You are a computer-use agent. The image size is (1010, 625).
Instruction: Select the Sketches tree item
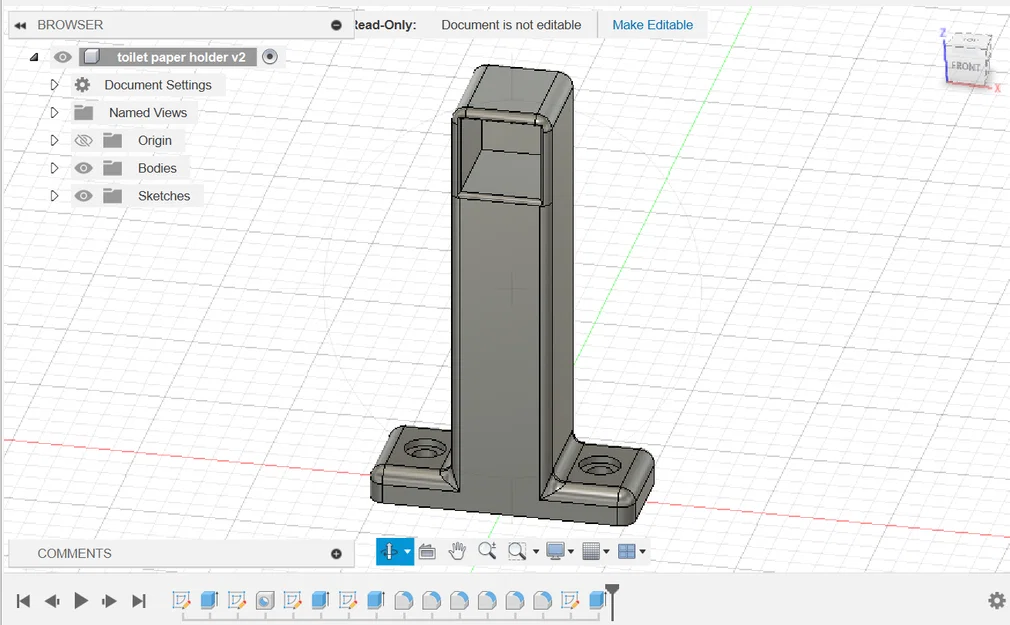(x=164, y=196)
